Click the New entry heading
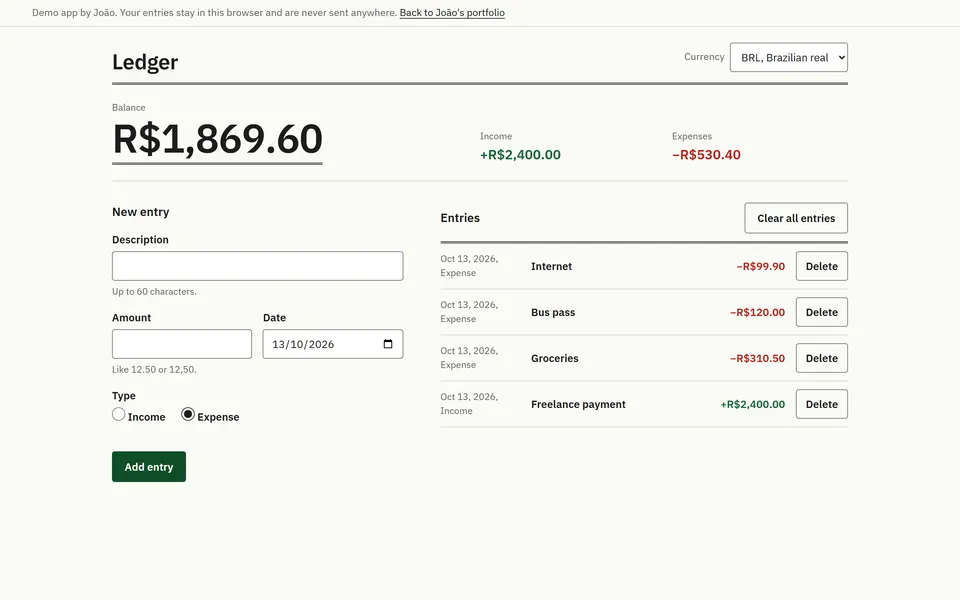960x600 pixels. coord(140,212)
